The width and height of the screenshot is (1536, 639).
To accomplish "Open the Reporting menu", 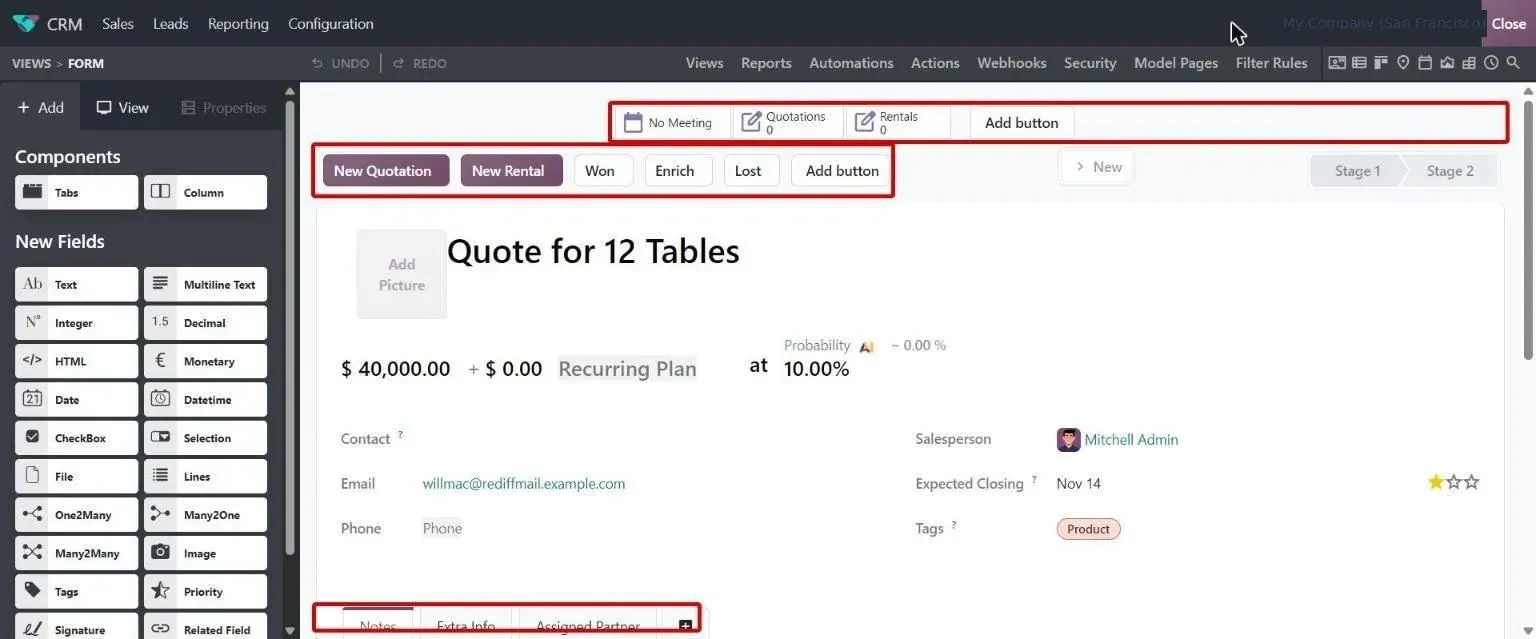I will pyautogui.click(x=238, y=23).
